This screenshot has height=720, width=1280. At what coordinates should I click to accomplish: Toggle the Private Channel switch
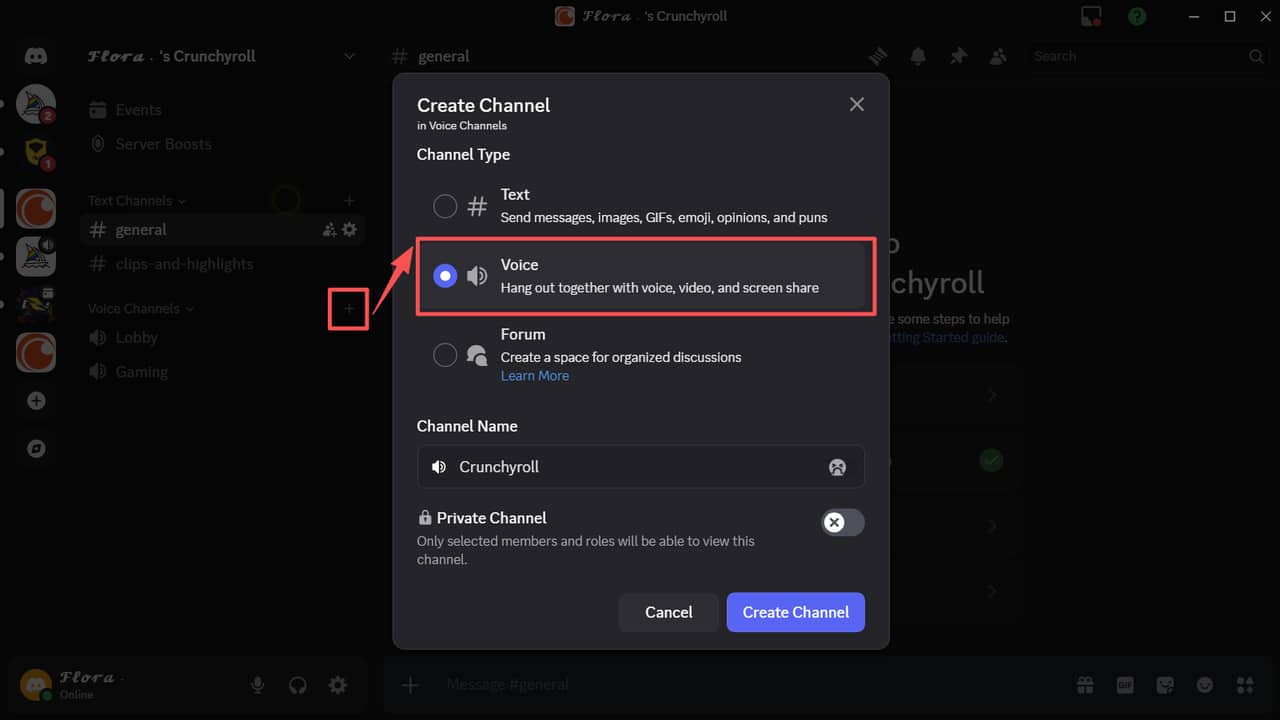pos(842,522)
